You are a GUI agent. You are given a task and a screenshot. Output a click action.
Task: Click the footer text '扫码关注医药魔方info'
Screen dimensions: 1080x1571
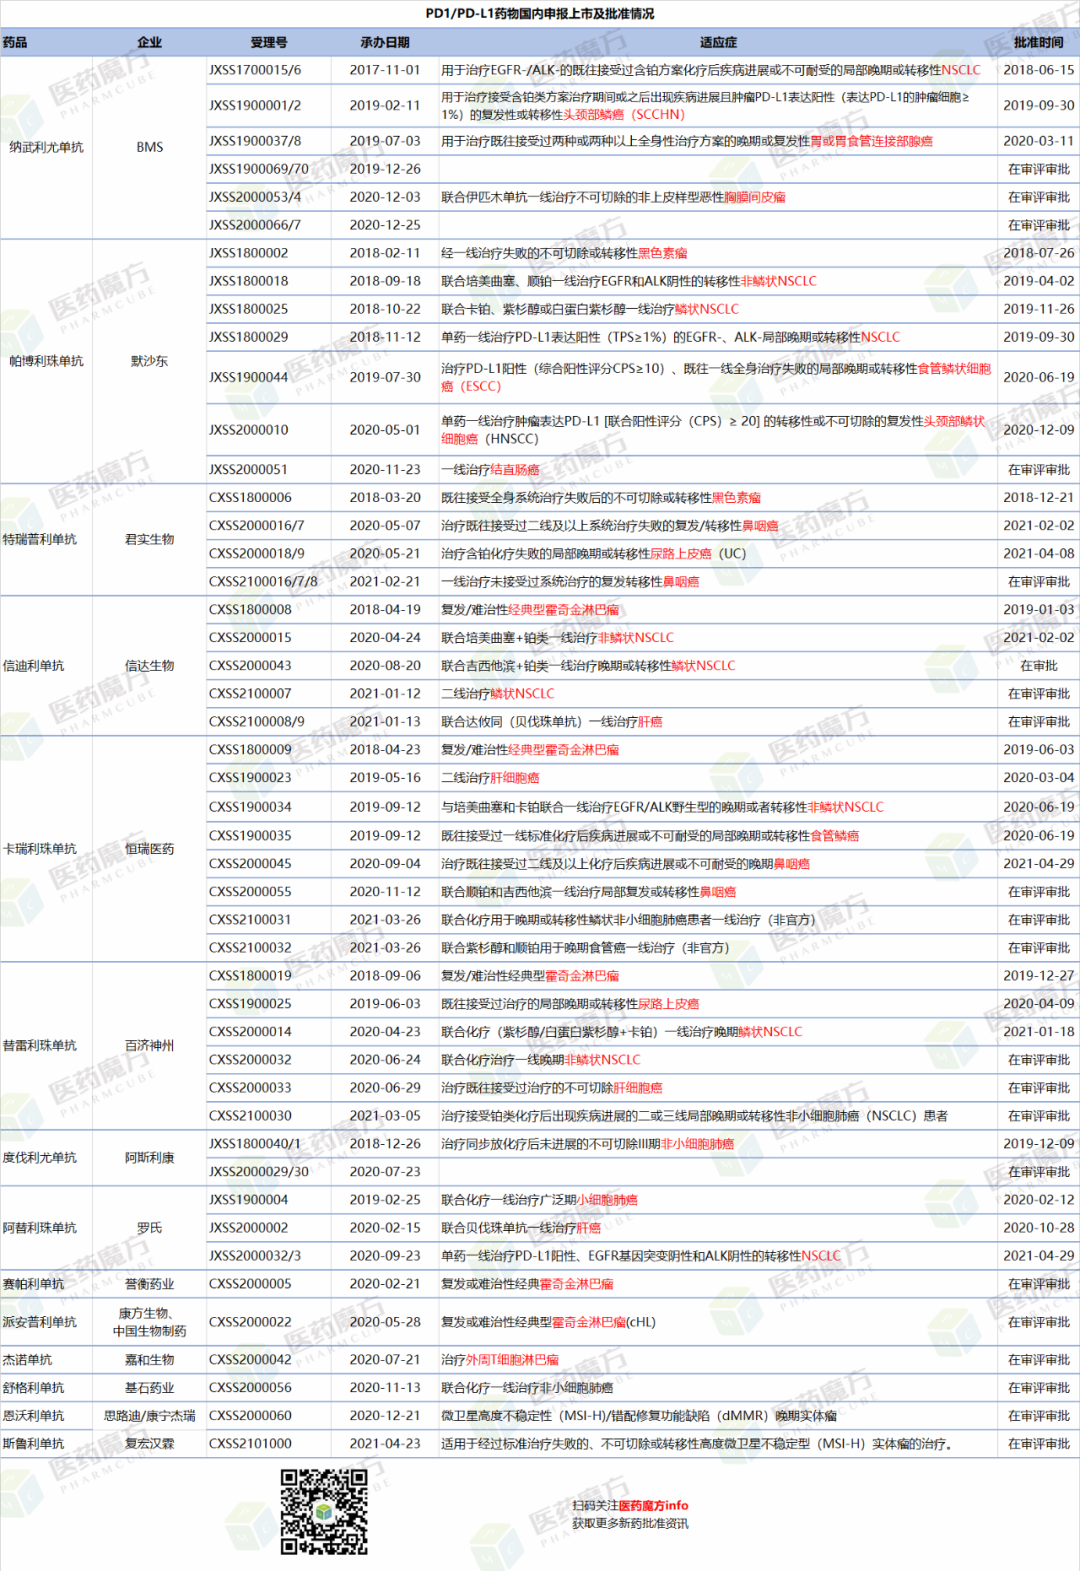[630, 1505]
